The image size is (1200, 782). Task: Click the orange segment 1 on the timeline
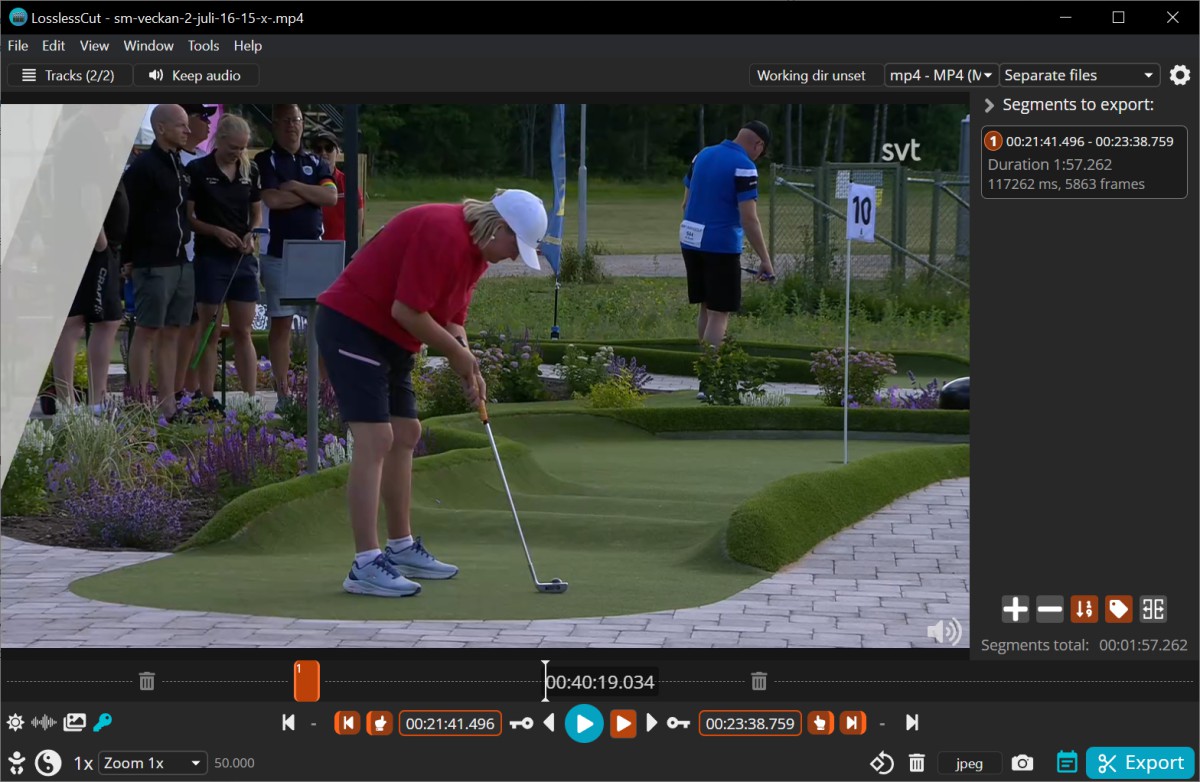[x=306, y=681]
